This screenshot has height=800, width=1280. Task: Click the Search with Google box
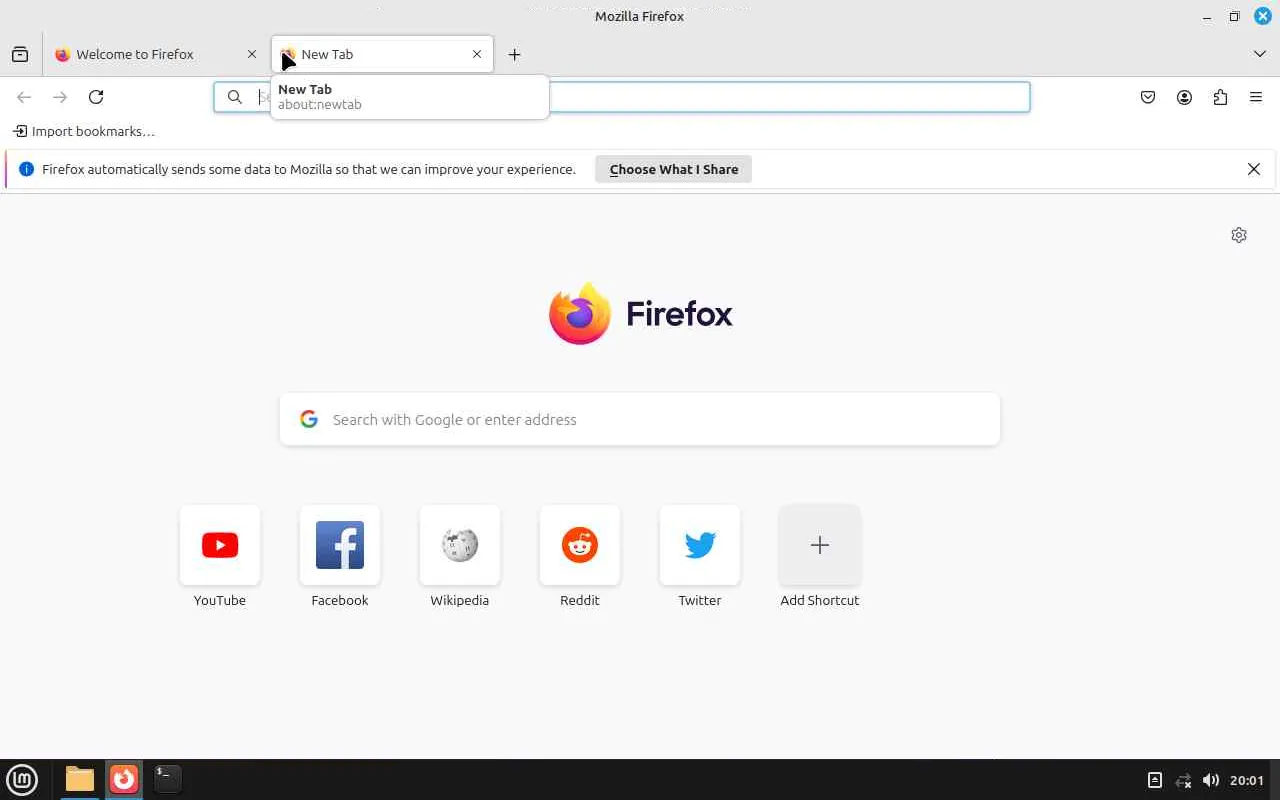click(x=640, y=419)
